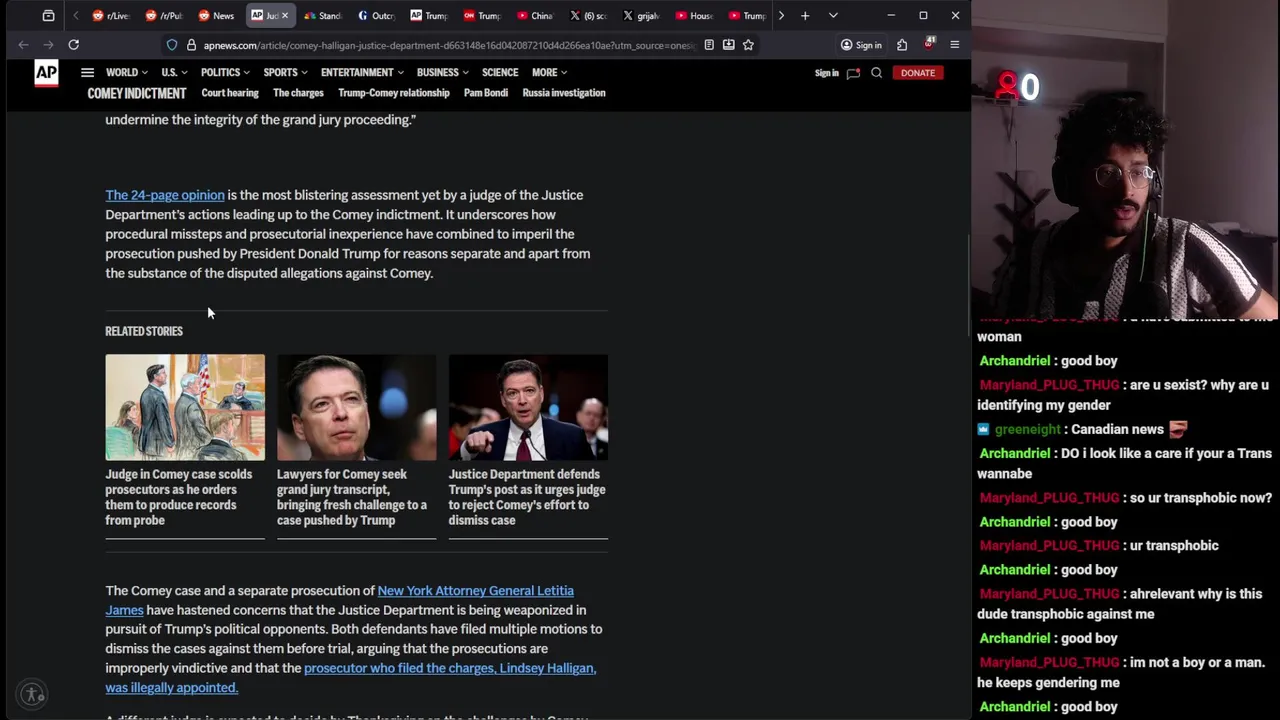Save the page to Pocket icon
This screenshot has height=720, width=1280.
point(728,45)
